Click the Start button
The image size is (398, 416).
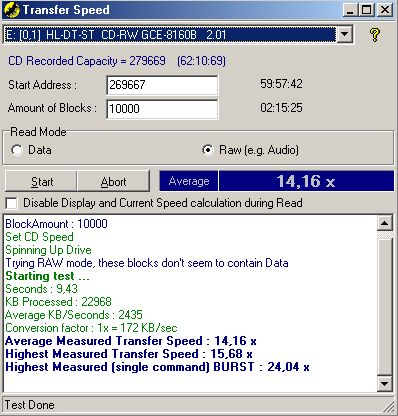41,181
